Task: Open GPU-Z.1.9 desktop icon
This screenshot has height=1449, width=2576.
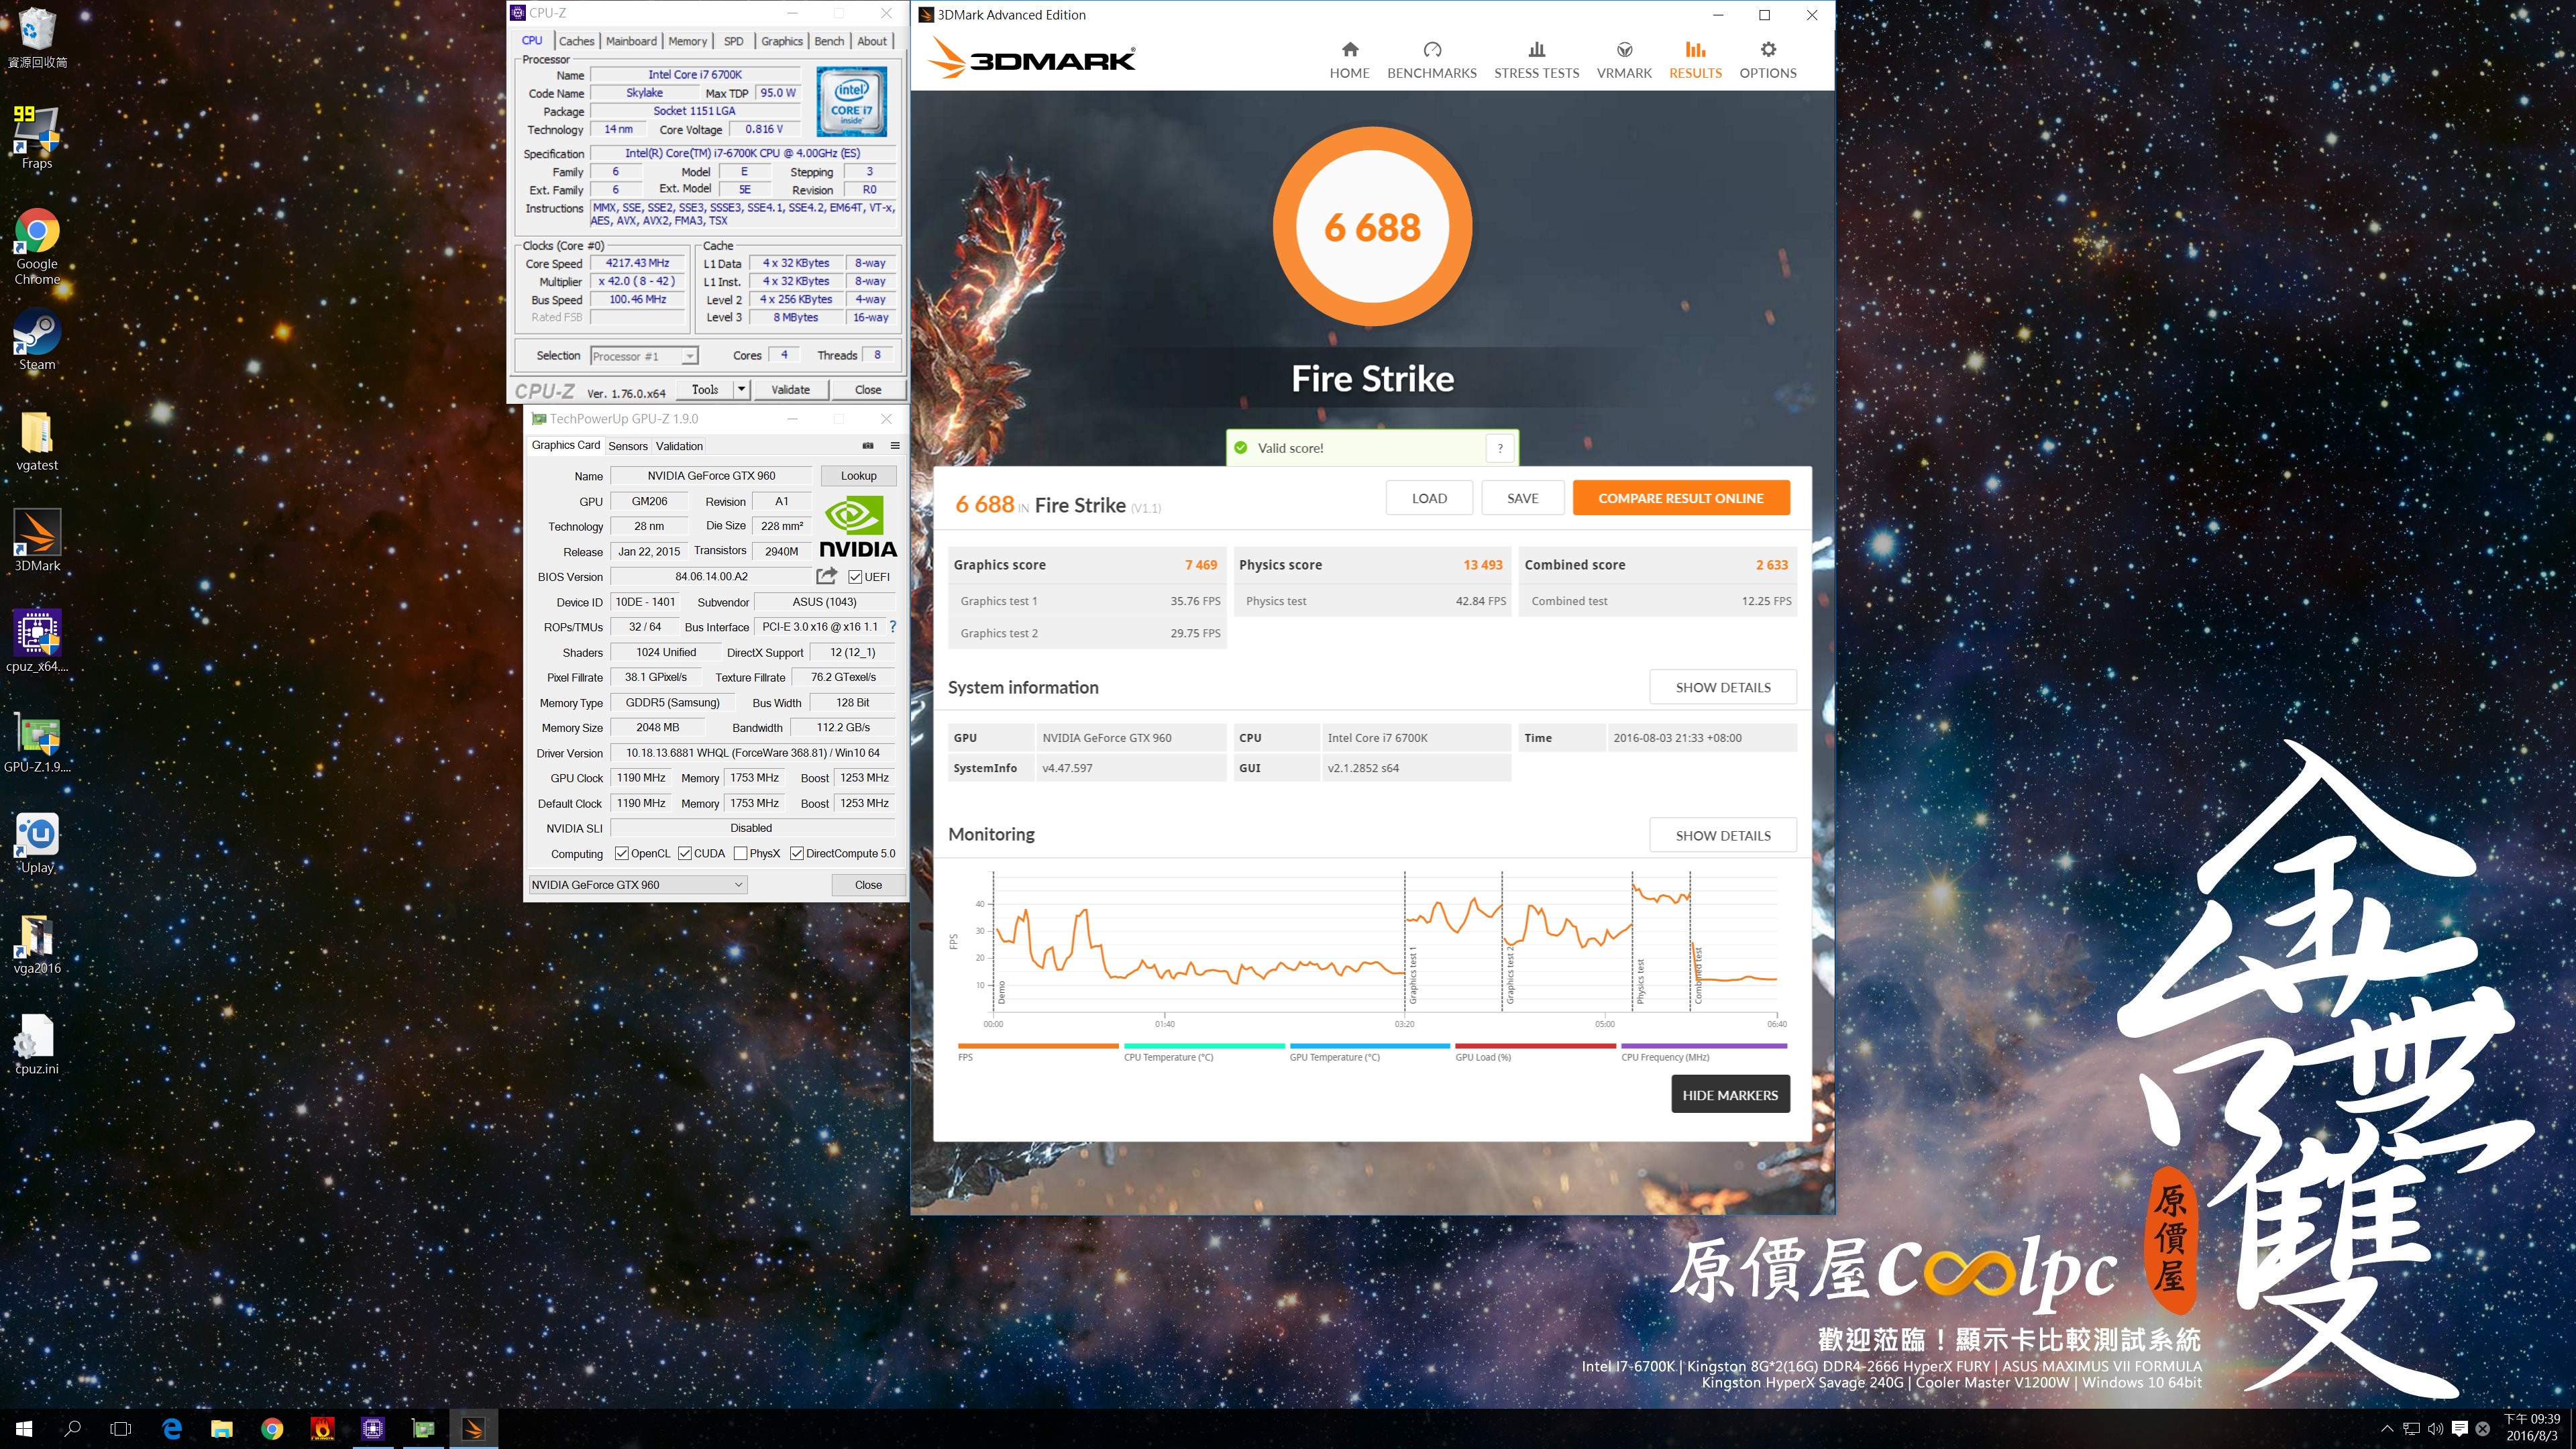Action: pyautogui.click(x=37, y=743)
